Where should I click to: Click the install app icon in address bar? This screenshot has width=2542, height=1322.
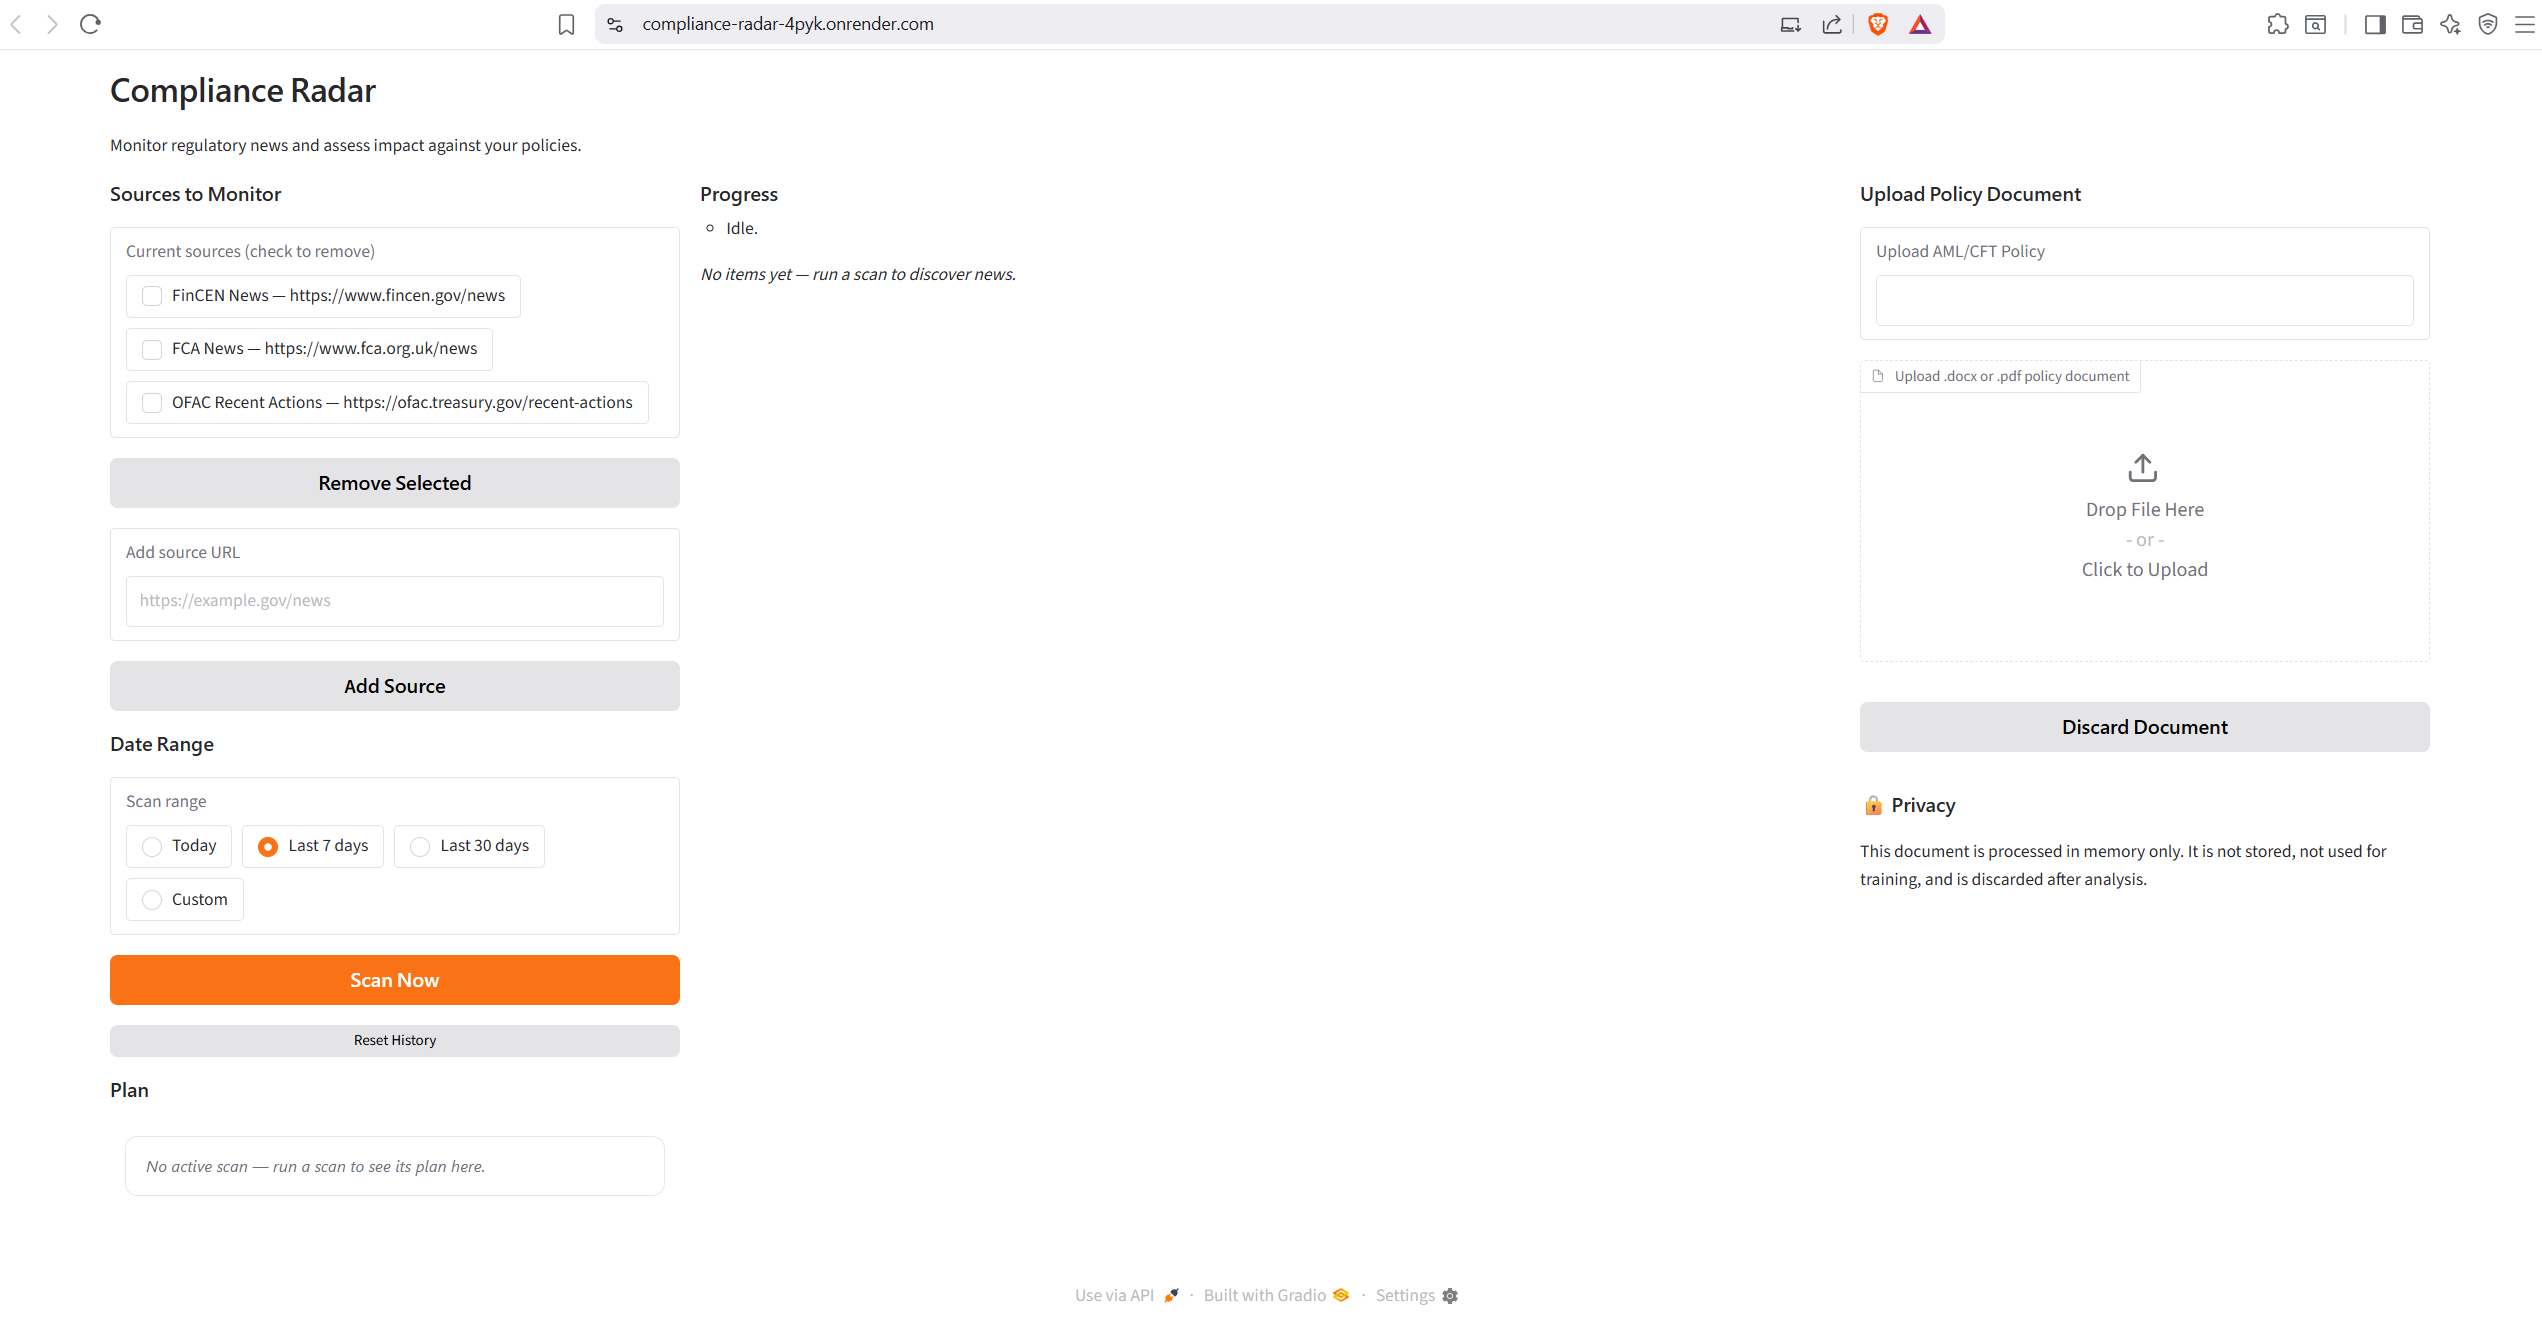click(x=1790, y=24)
